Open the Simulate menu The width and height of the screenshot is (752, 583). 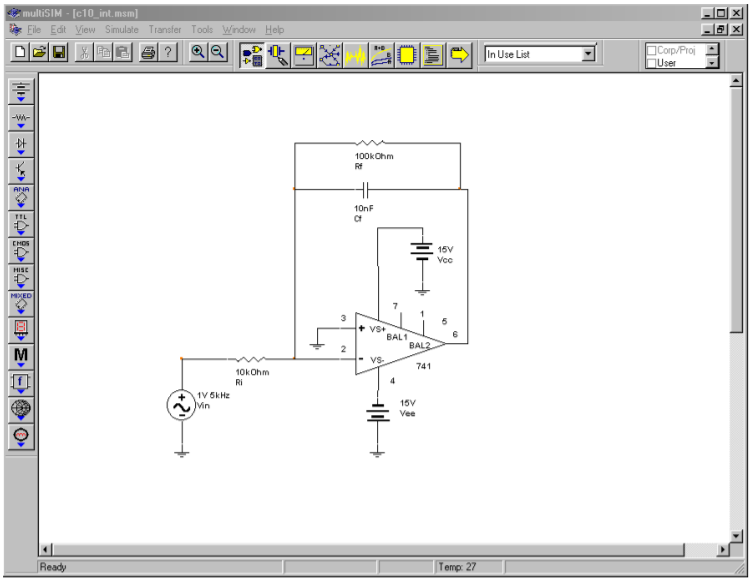coord(122,30)
